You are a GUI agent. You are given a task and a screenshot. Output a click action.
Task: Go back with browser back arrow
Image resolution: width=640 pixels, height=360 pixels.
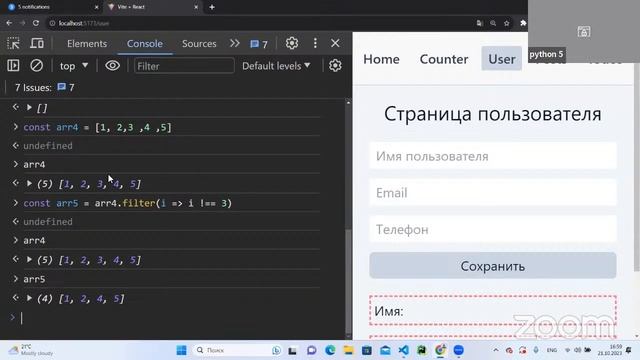(9, 23)
